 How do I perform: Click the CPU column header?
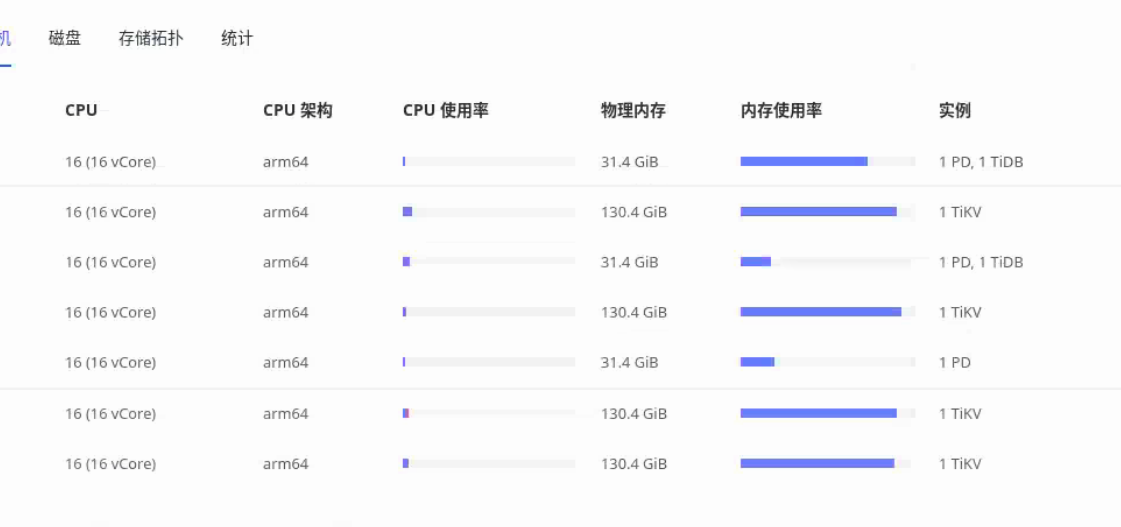81,111
